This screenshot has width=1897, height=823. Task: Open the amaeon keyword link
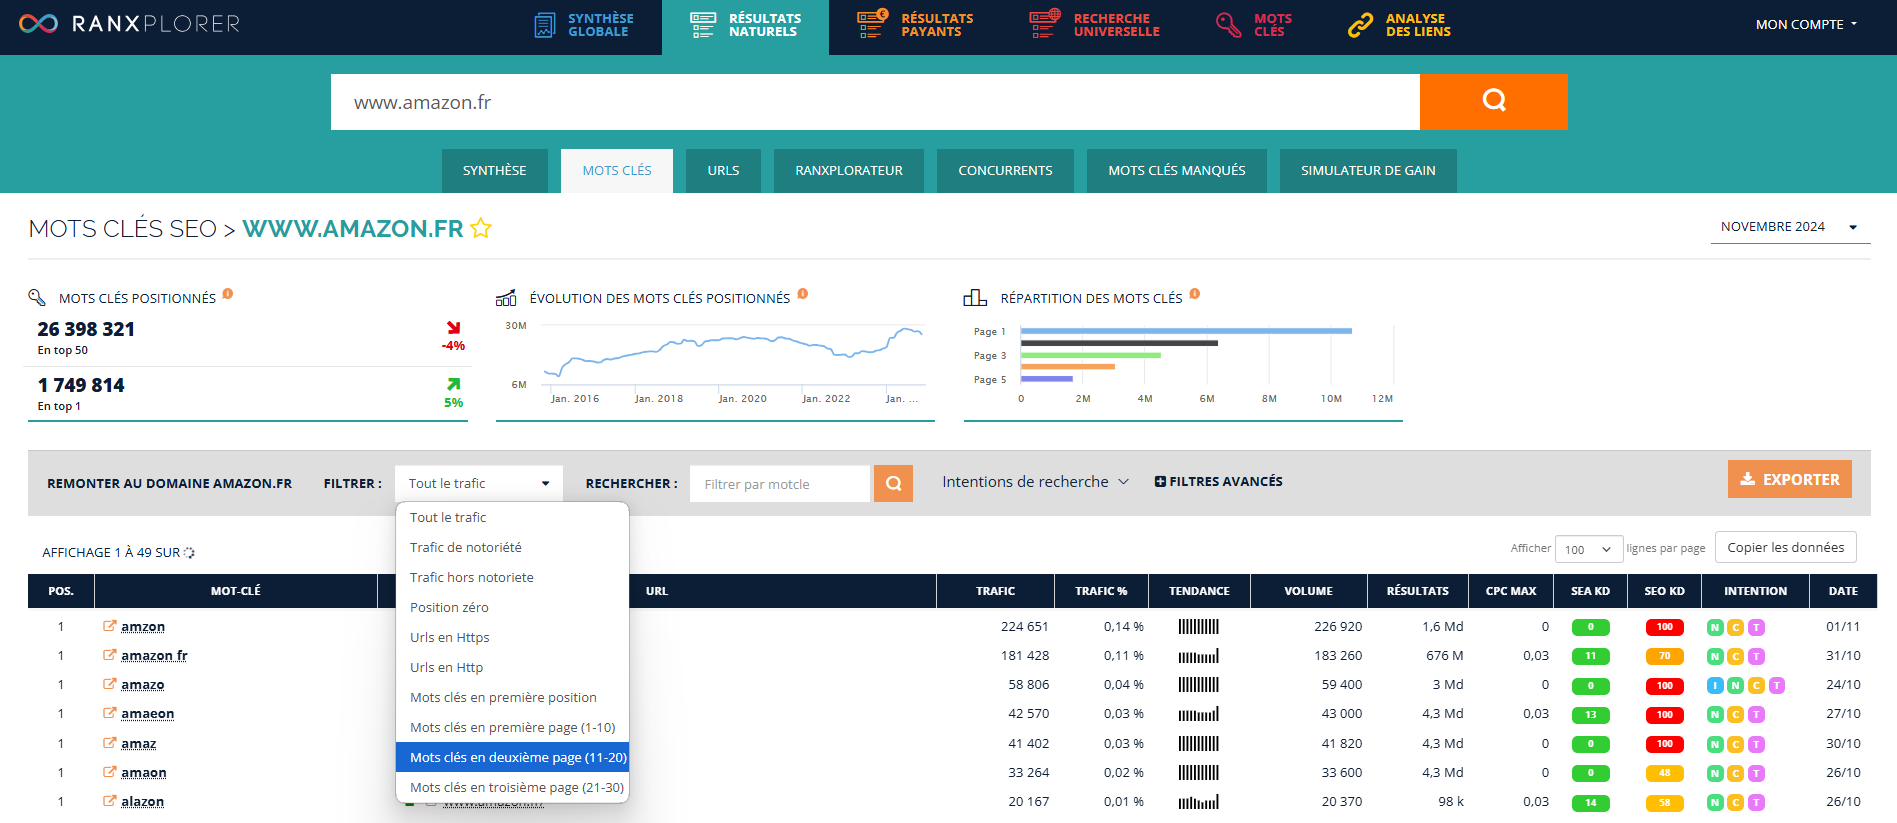click(148, 714)
